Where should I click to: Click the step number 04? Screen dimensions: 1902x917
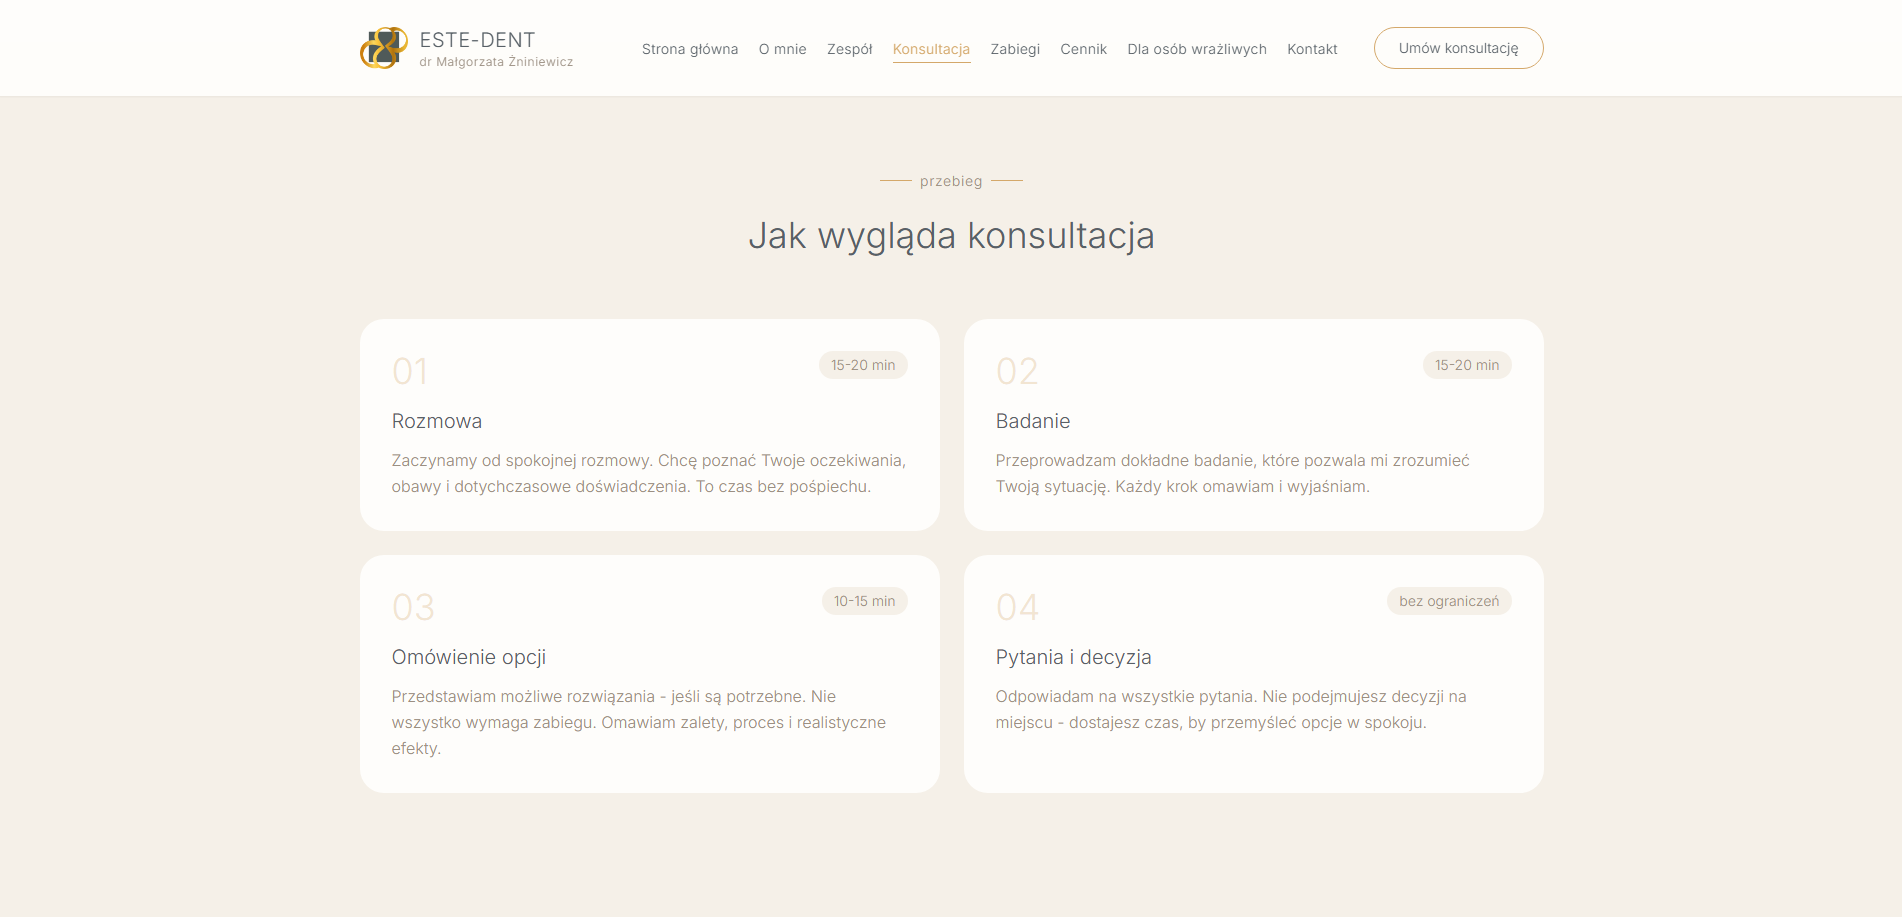[1017, 608]
